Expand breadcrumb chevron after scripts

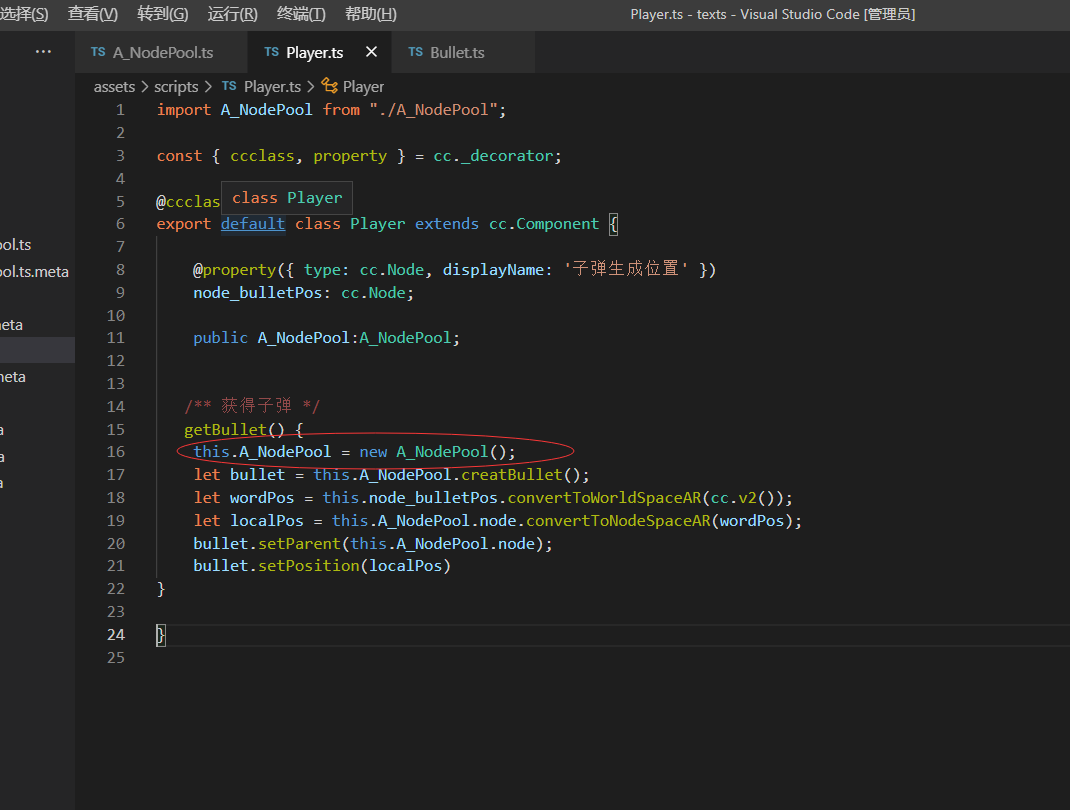pyautogui.click(x=208, y=87)
